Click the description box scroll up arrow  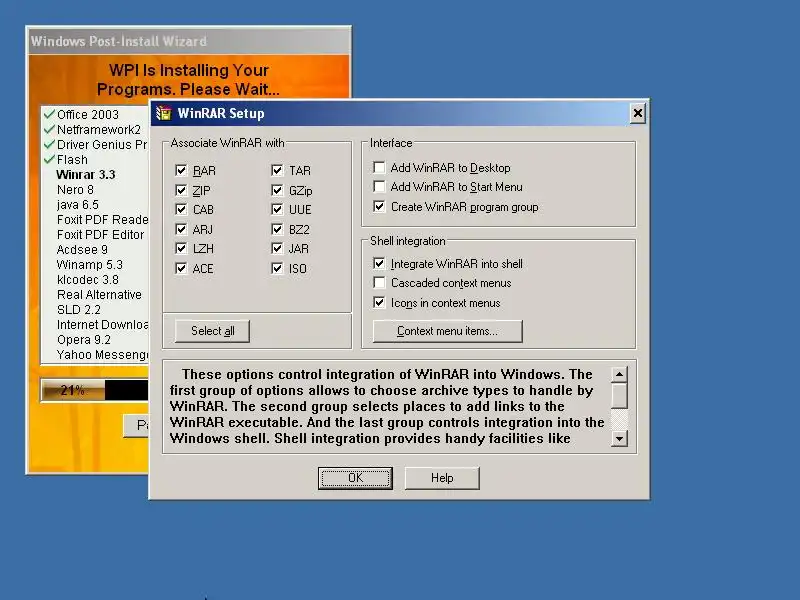pos(619,375)
